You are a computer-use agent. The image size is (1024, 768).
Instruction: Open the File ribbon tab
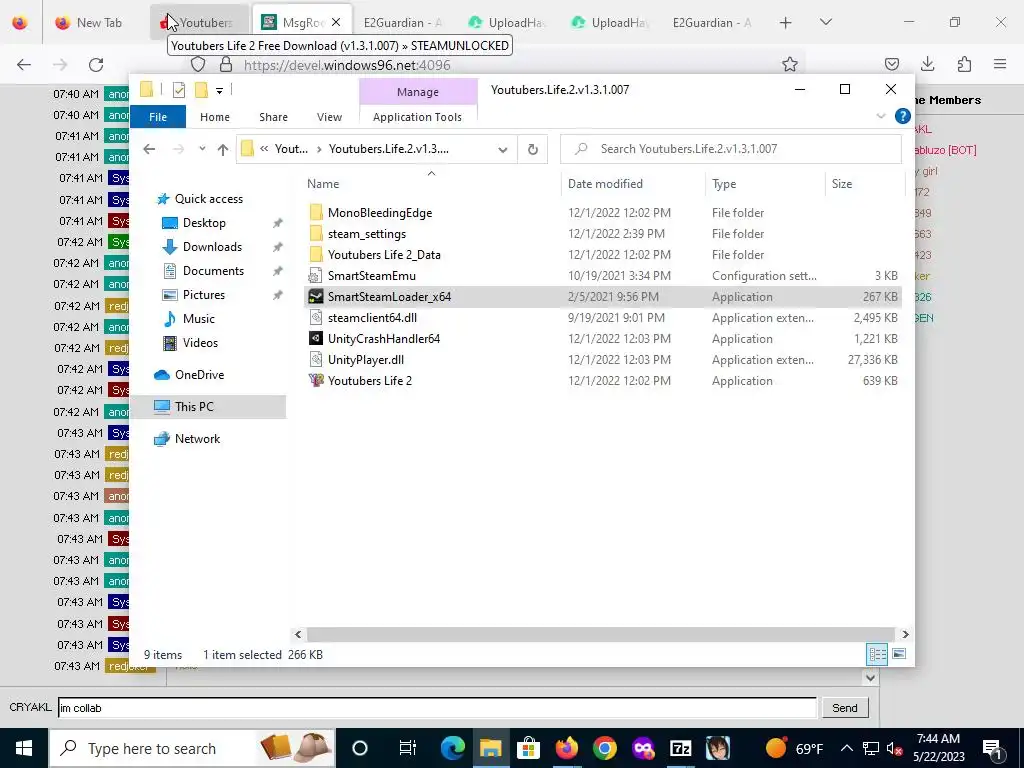[158, 117]
